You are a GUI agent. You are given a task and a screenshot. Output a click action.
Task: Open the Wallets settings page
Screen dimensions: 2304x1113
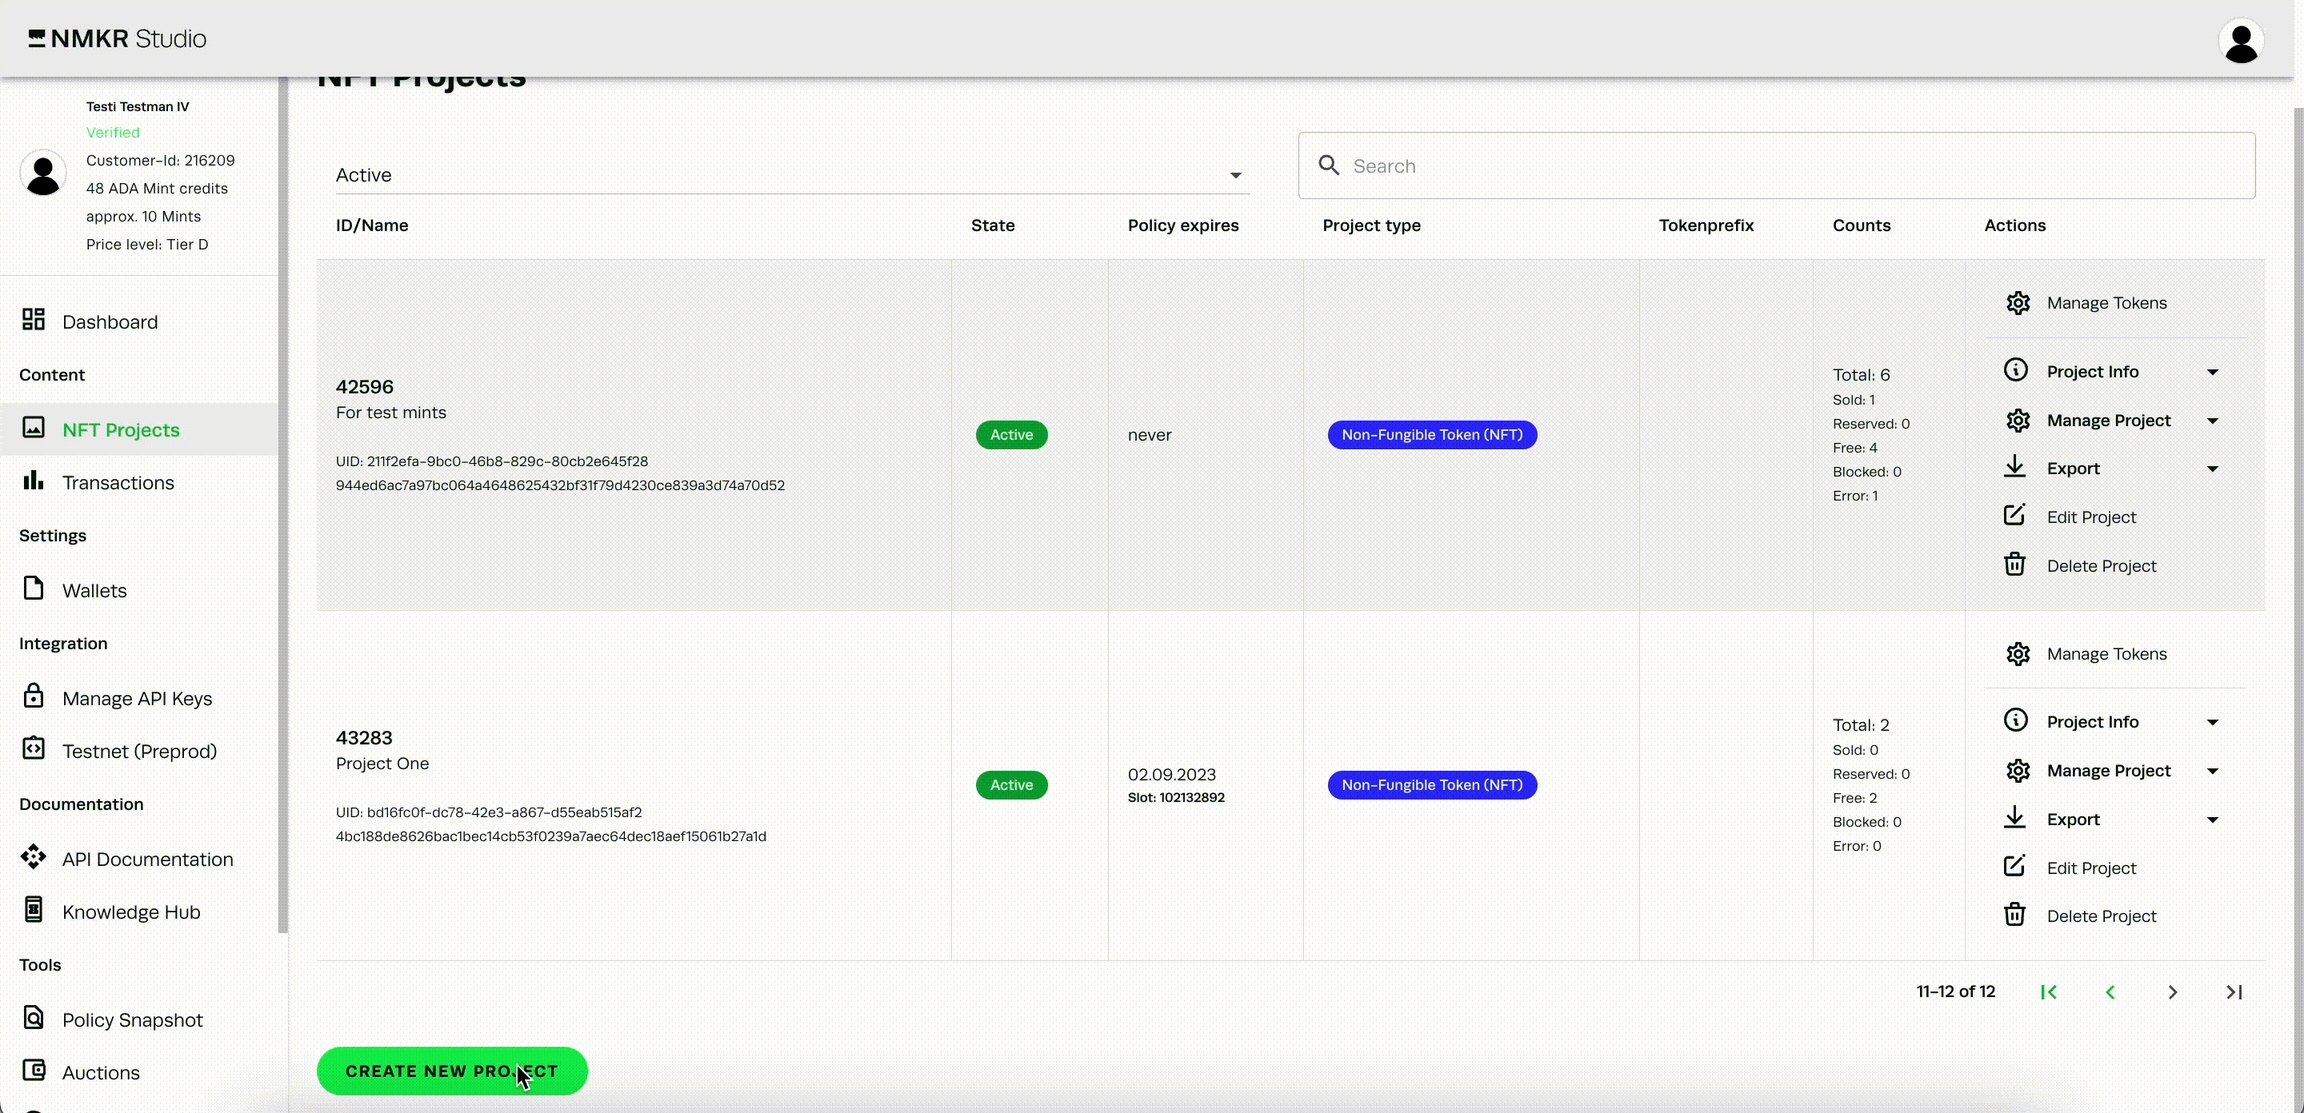(93, 590)
